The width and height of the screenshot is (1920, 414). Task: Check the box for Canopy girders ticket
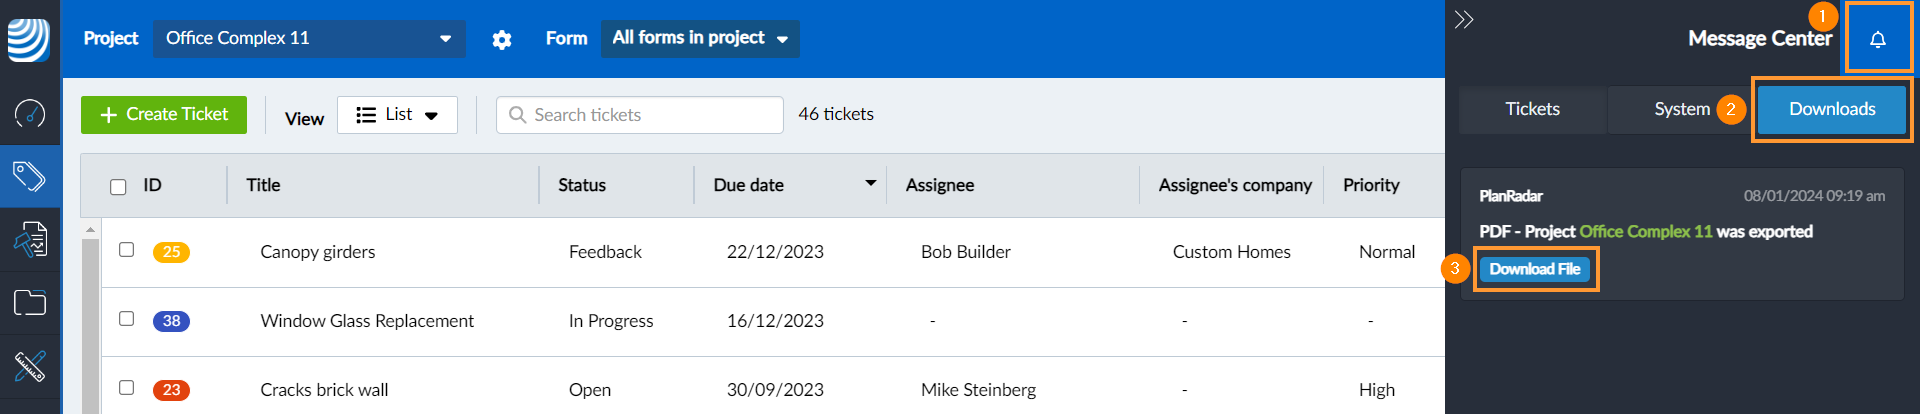(126, 249)
